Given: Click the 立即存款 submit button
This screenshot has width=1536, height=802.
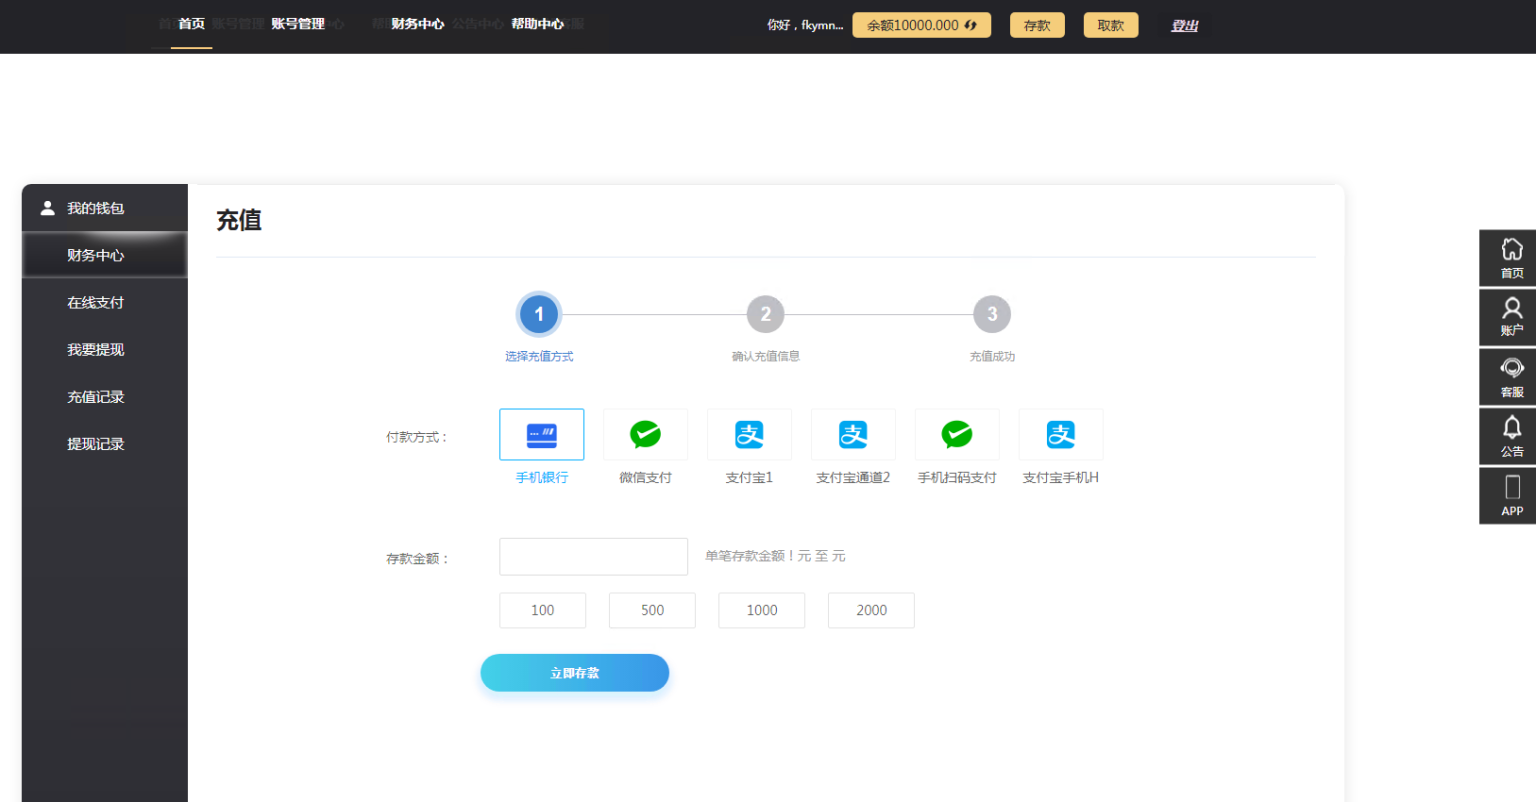Looking at the screenshot, I should click(x=574, y=673).
